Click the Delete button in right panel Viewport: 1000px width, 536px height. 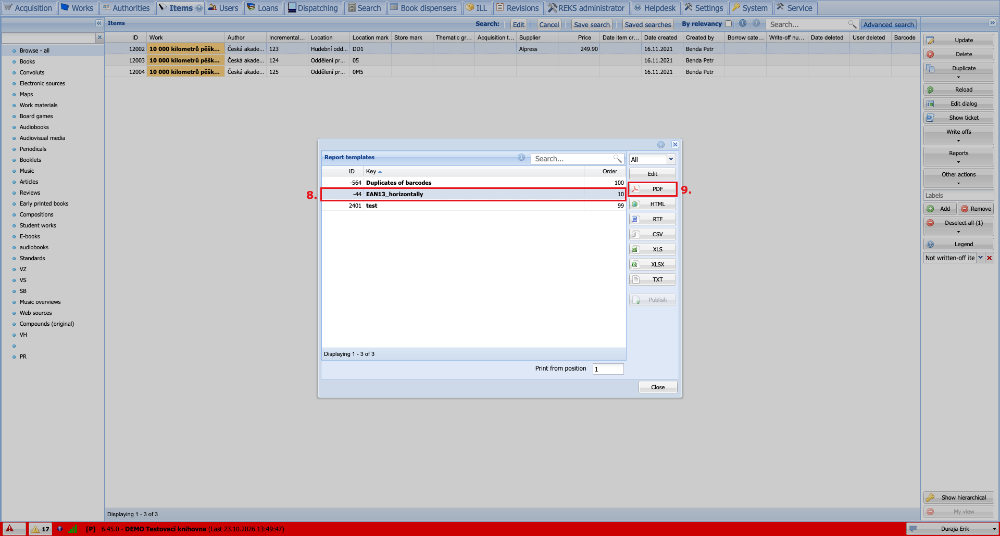pyautogui.click(x=959, y=54)
